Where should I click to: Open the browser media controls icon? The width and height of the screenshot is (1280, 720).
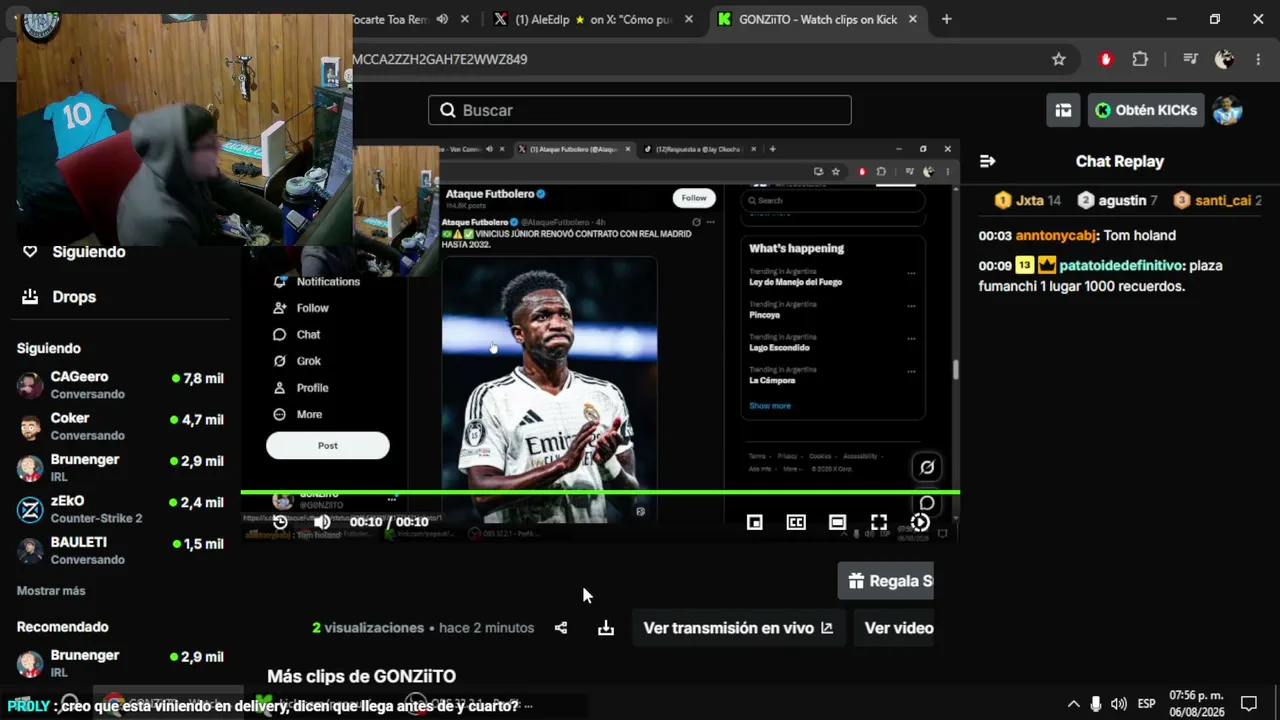pos(1190,59)
